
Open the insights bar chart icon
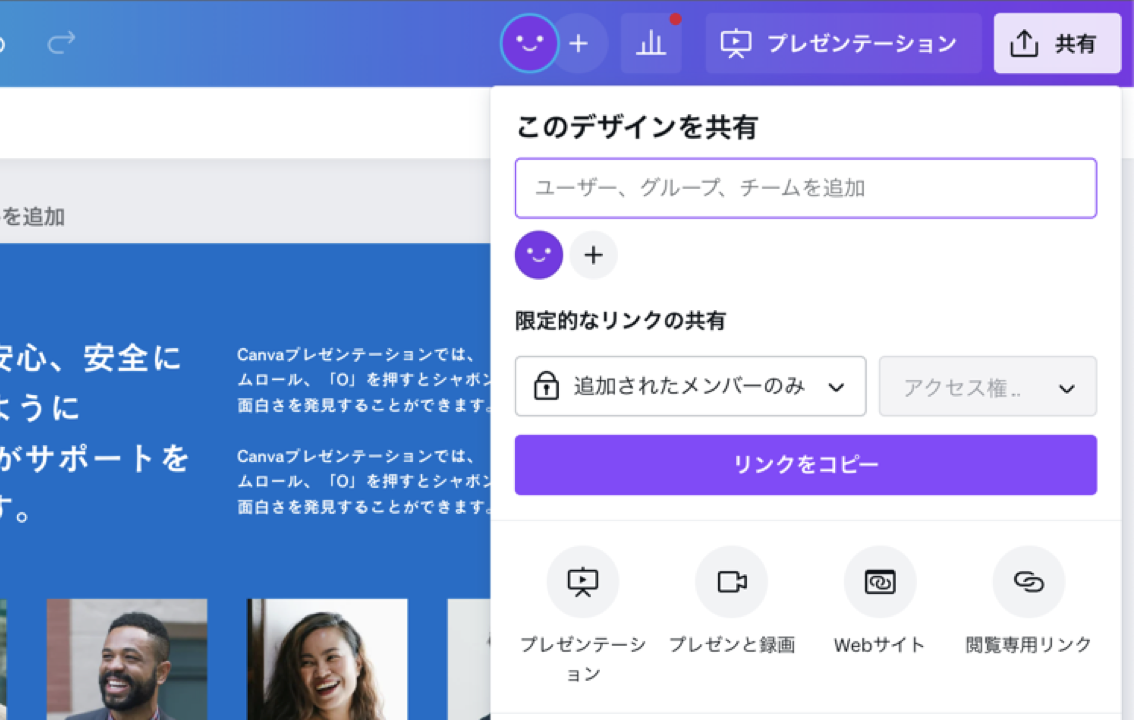click(651, 43)
